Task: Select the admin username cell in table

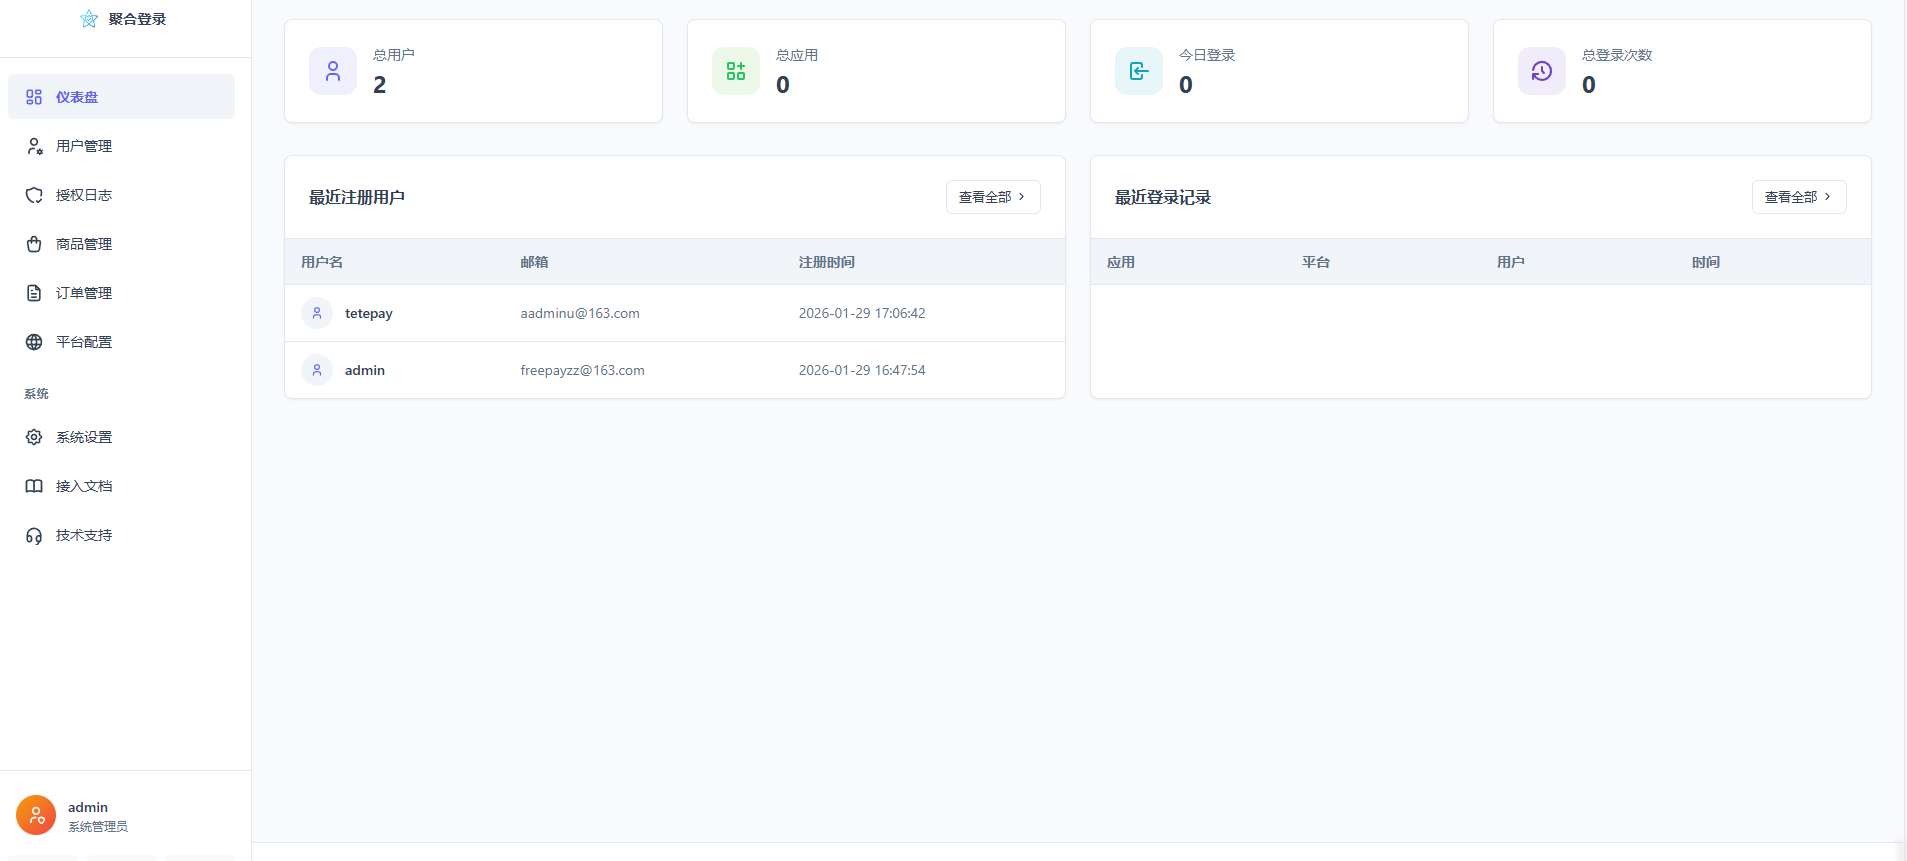Action: (x=365, y=370)
